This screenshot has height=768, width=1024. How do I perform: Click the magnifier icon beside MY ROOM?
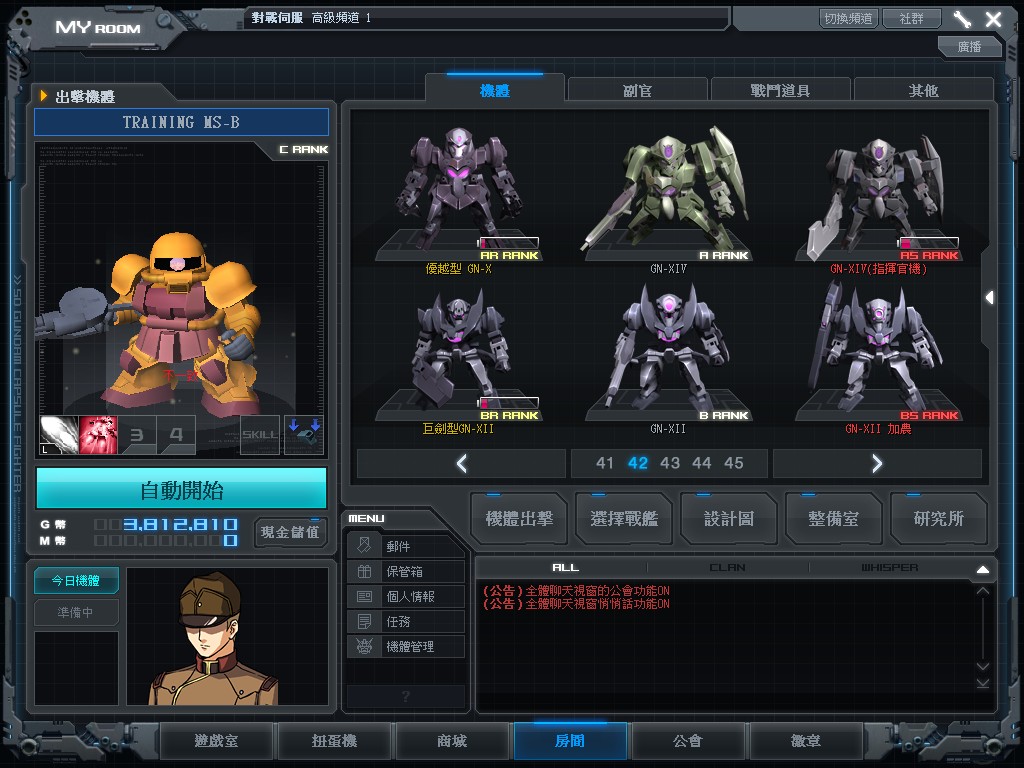click(x=164, y=20)
